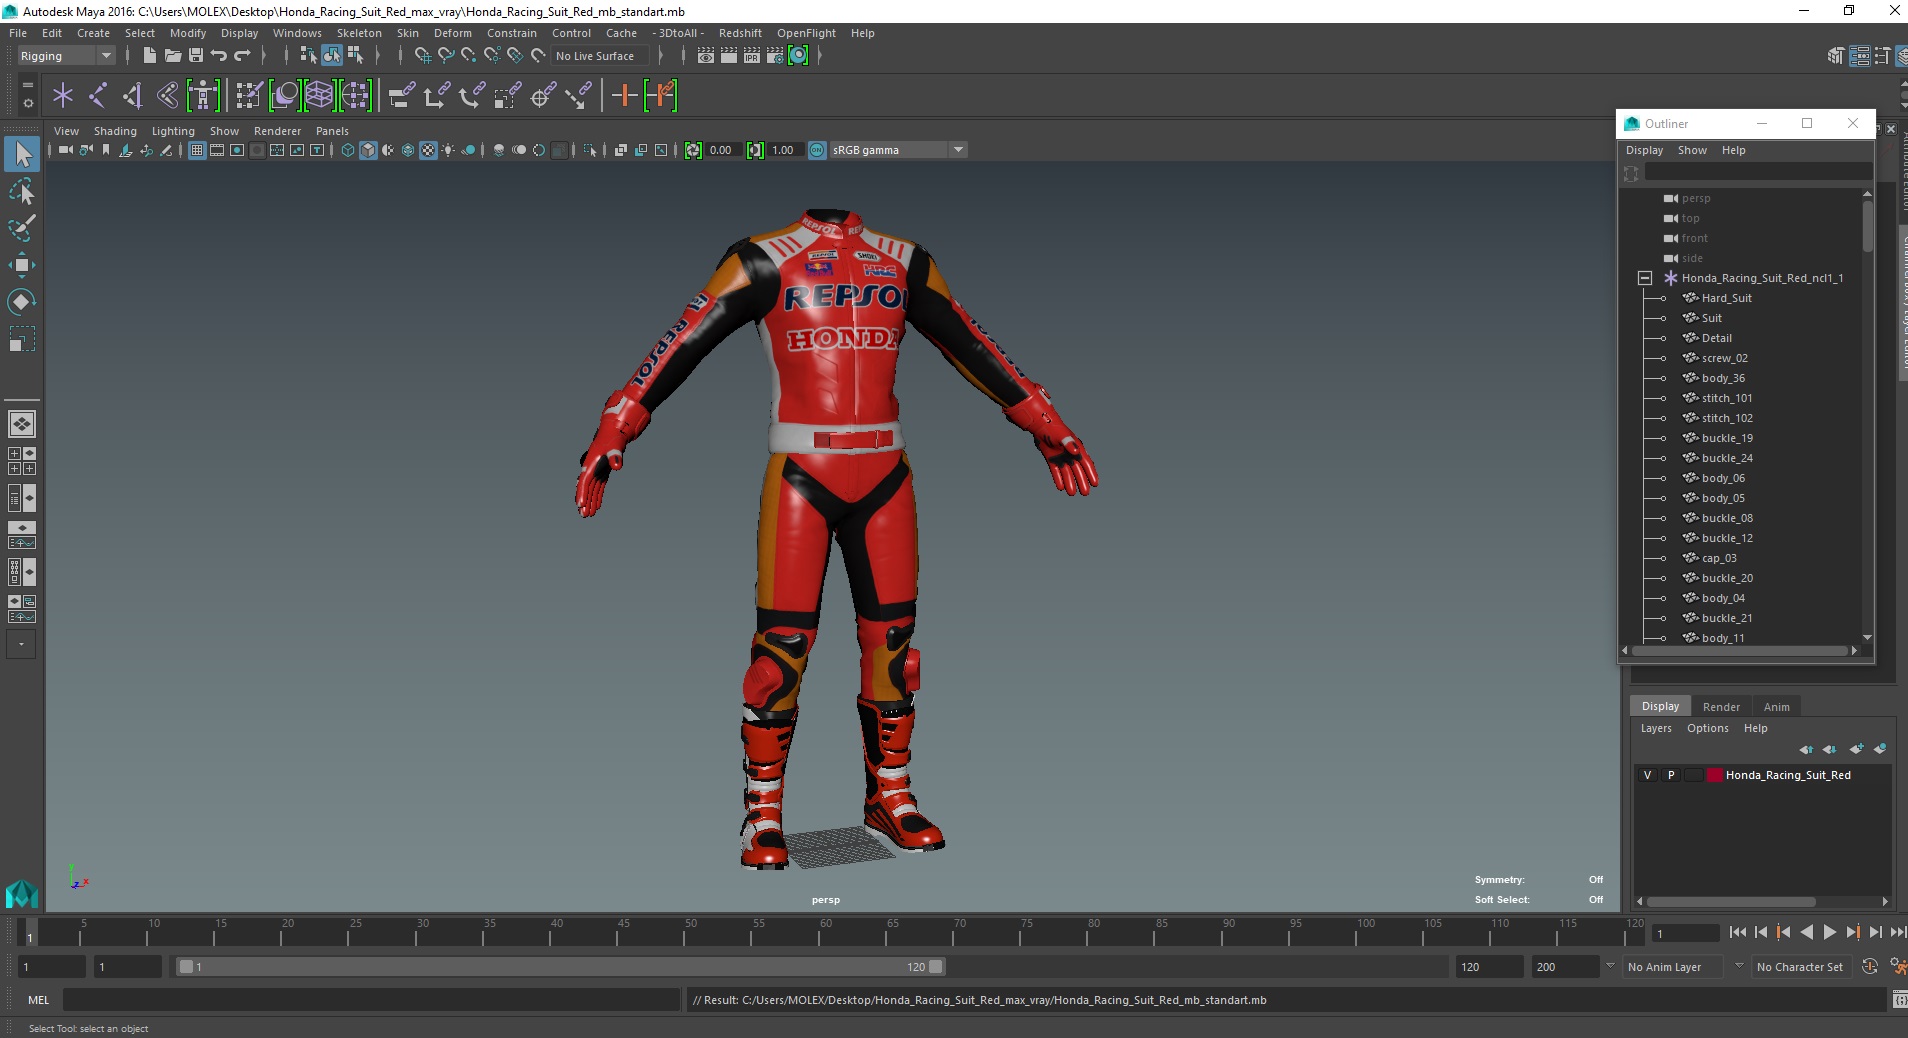Choose the Scale tool in the toolbox
Viewport: 1908px width, 1038px height.
pos(22,339)
